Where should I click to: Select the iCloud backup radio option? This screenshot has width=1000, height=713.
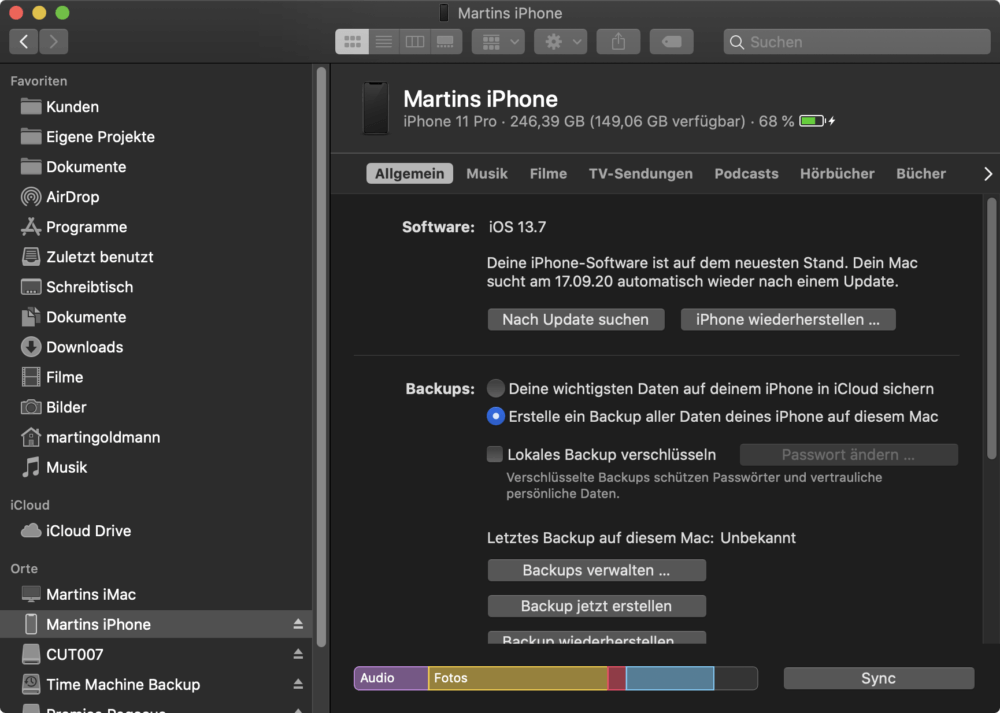coord(496,388)
